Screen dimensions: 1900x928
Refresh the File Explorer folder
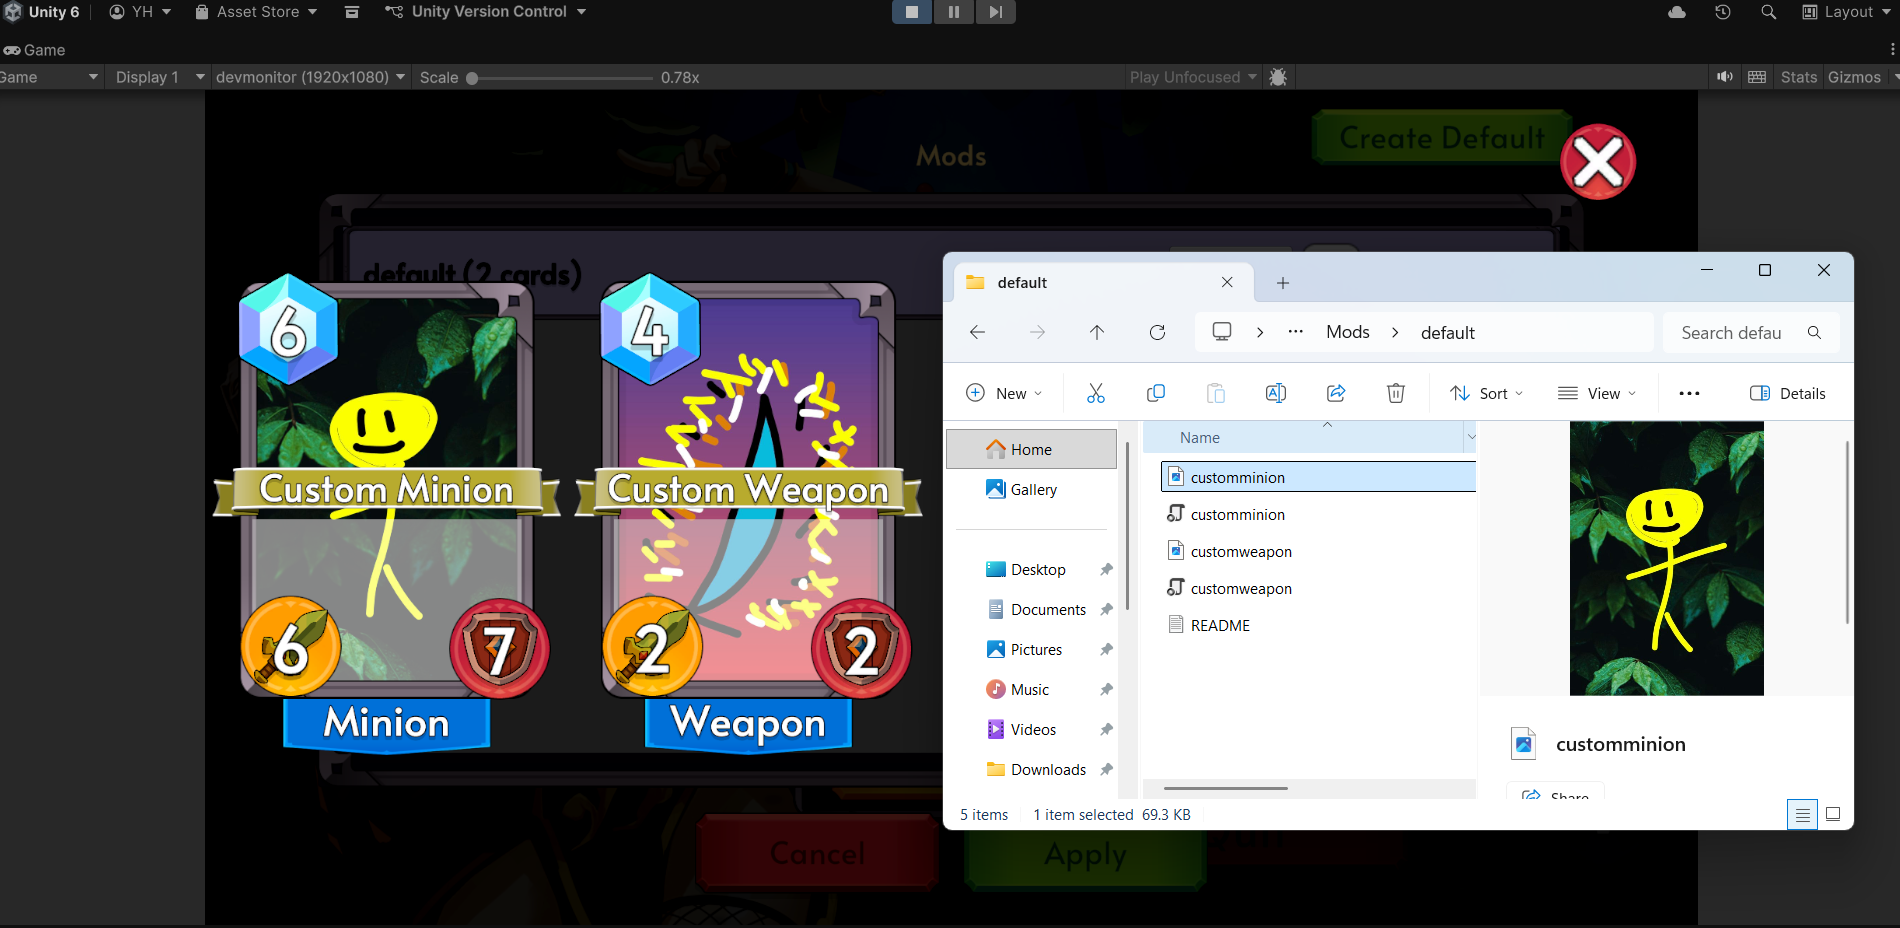click(1157, 332)
